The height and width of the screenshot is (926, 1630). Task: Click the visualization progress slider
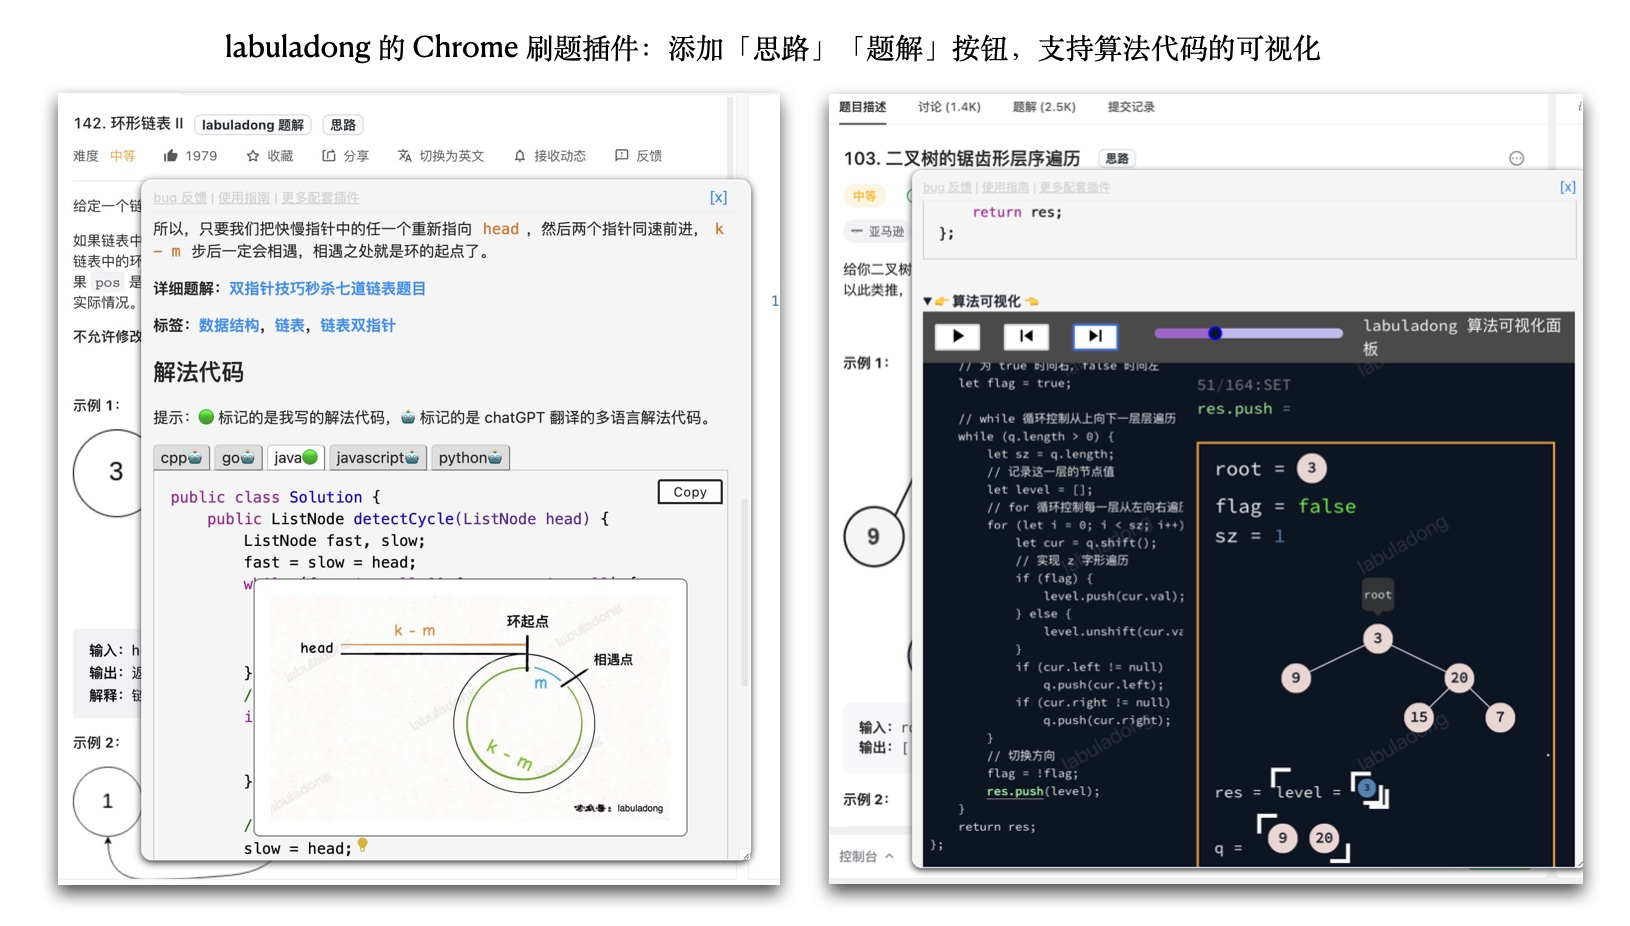(1215, 333)
